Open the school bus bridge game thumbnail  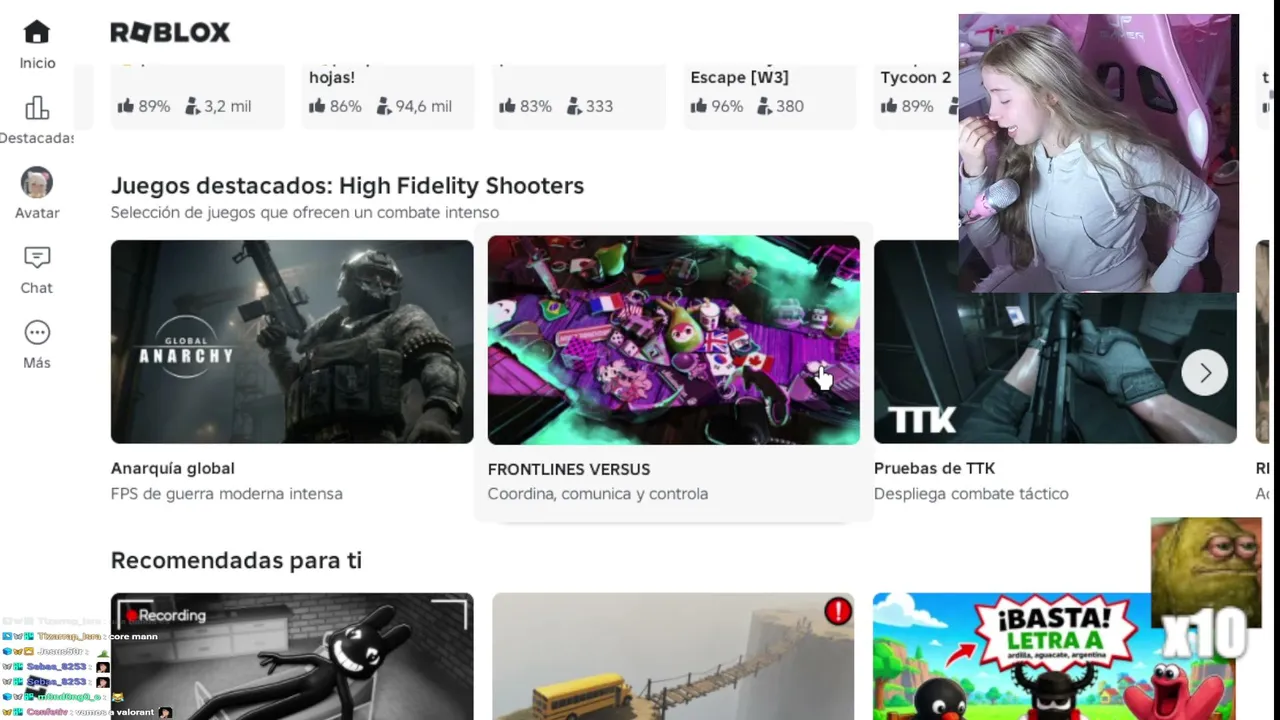[673, 656]
